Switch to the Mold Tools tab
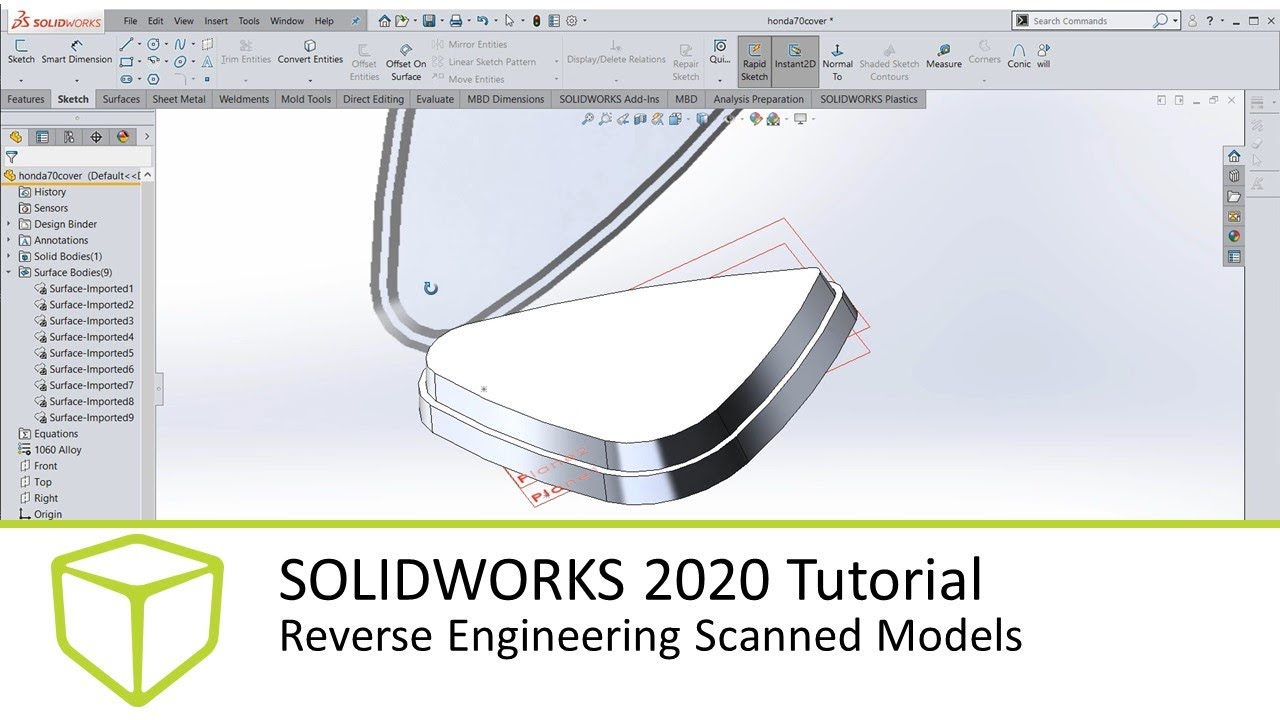The width and height of the screenshot is (1280, 720). [306, 99]
